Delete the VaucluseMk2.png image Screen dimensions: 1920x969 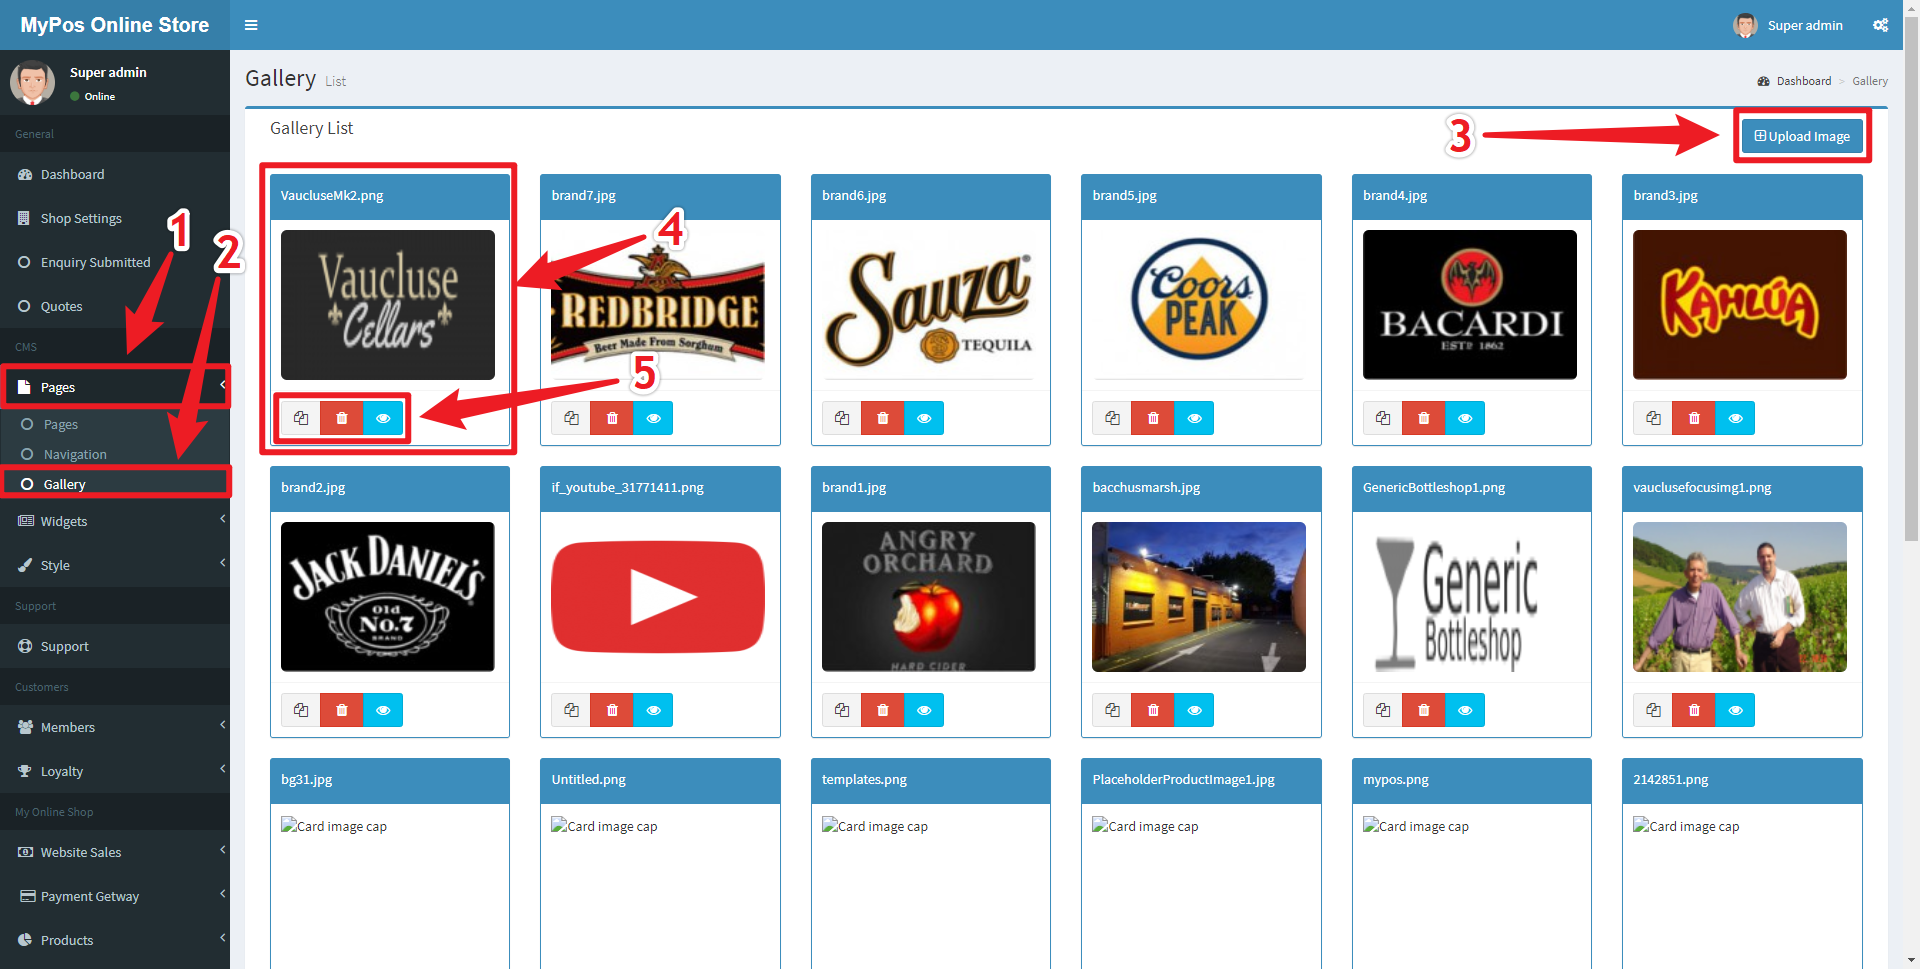pyautogui.click(x=342, y=418)
